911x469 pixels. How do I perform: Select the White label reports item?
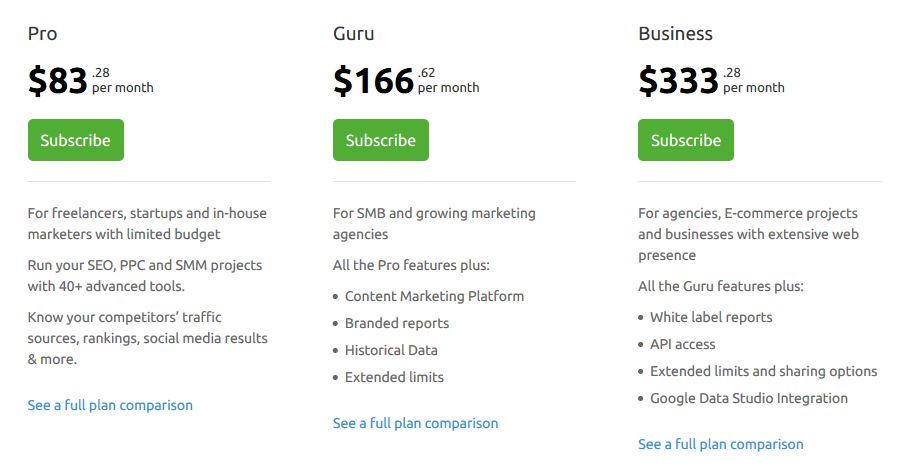[x=711, y=317]
